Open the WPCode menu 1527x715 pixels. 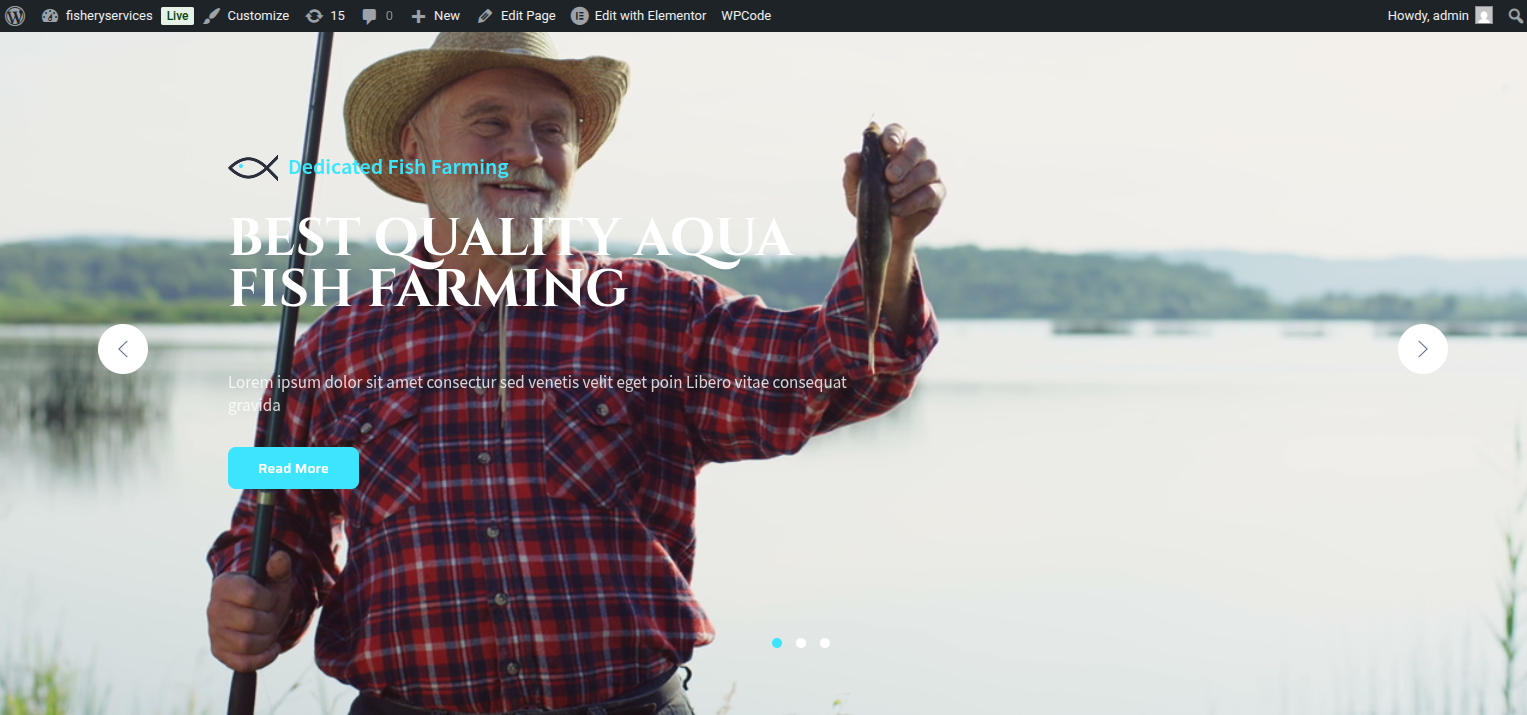click(x=746, y=16)
